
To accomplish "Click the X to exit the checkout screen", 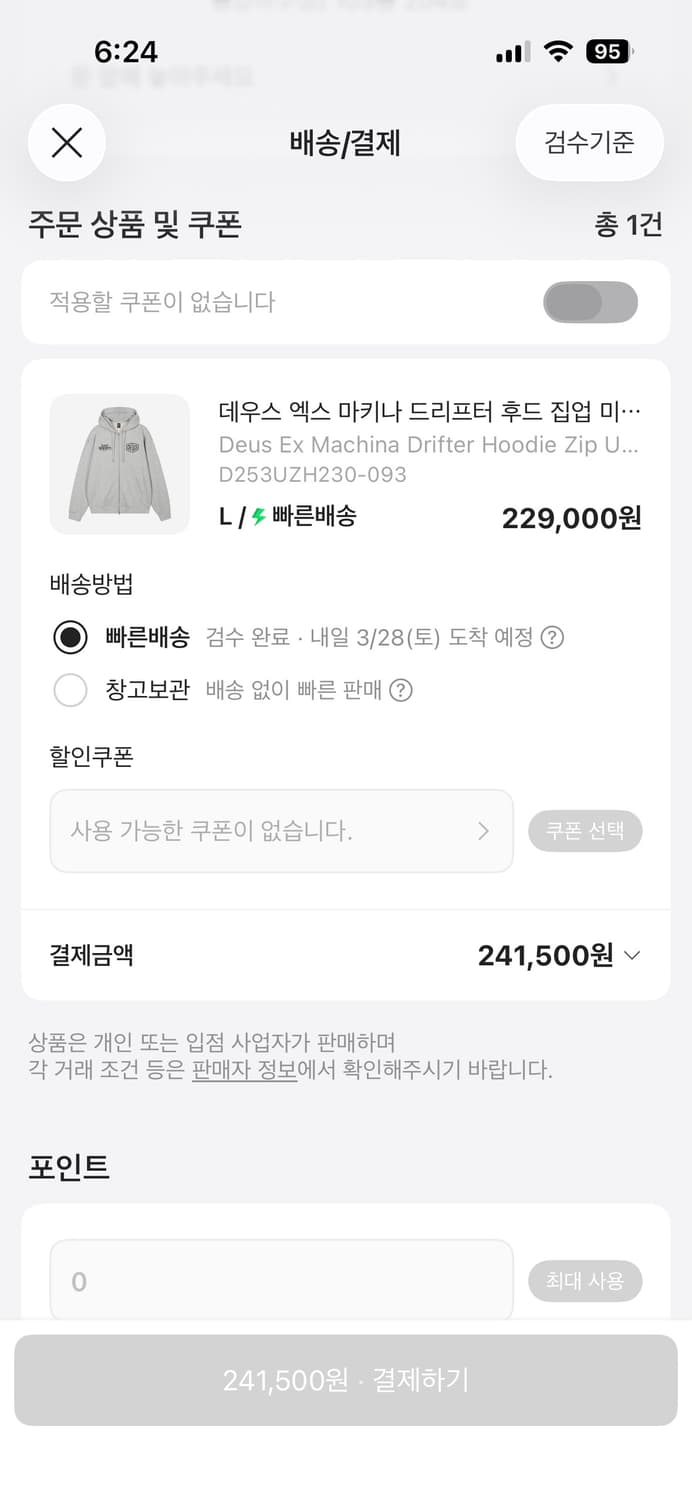I will (x=67, y=142).
